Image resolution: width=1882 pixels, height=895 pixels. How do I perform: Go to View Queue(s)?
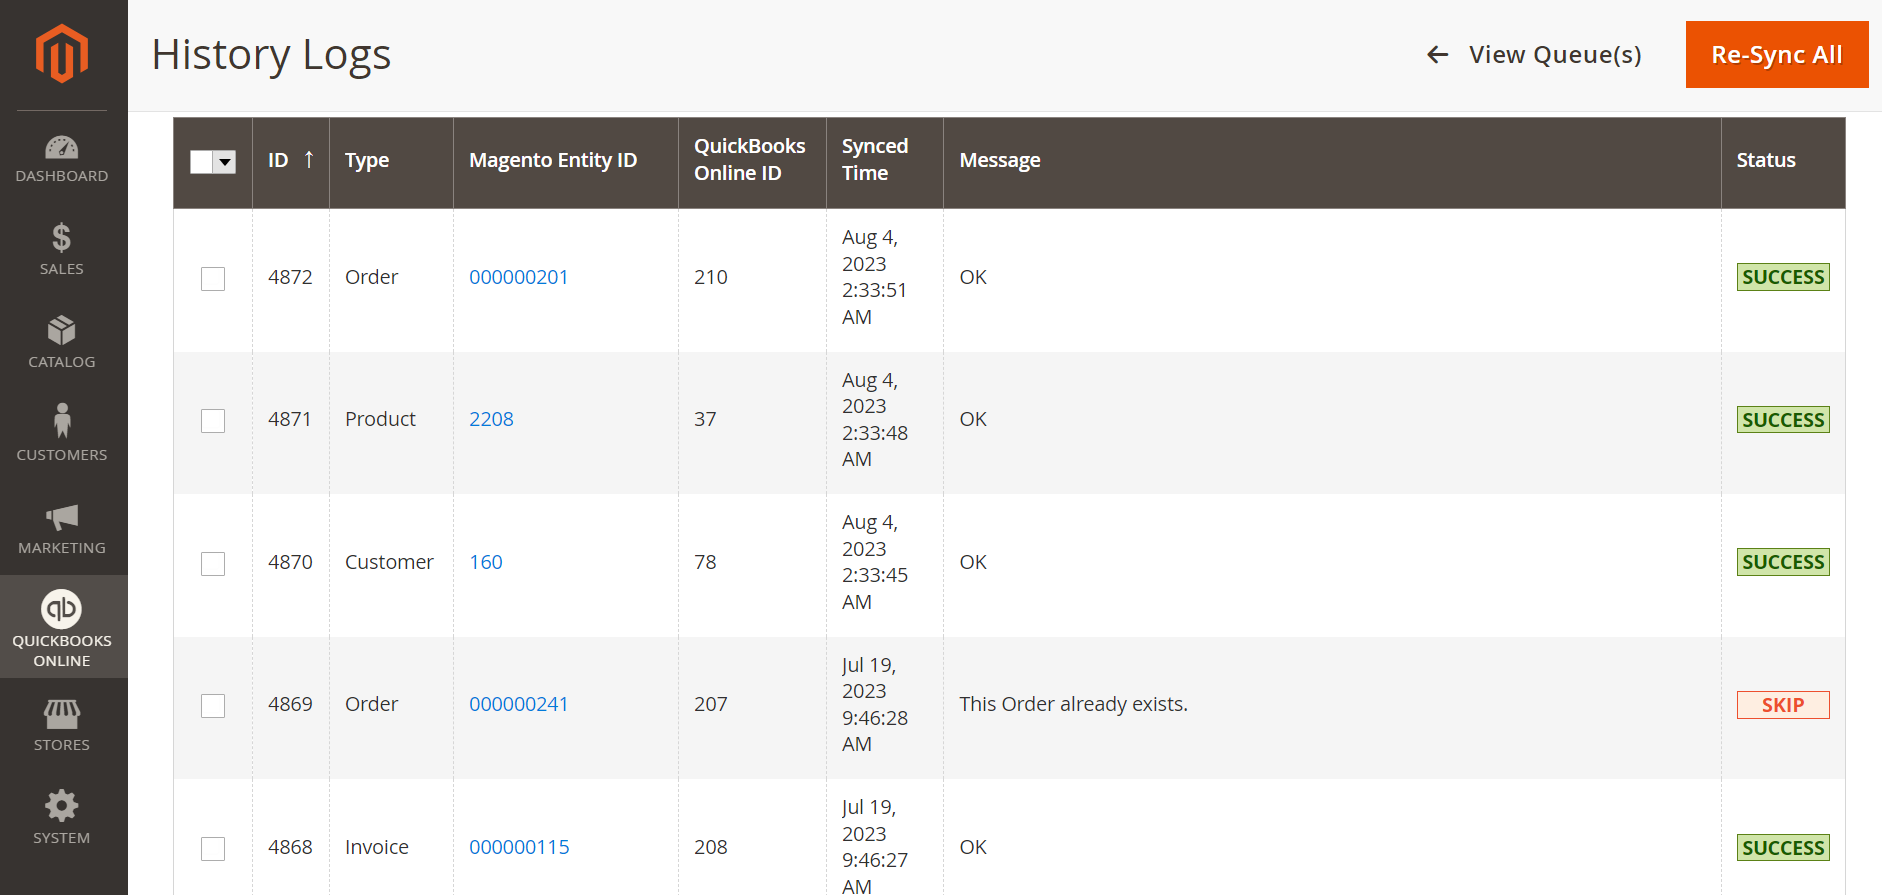click(1555, 55)
